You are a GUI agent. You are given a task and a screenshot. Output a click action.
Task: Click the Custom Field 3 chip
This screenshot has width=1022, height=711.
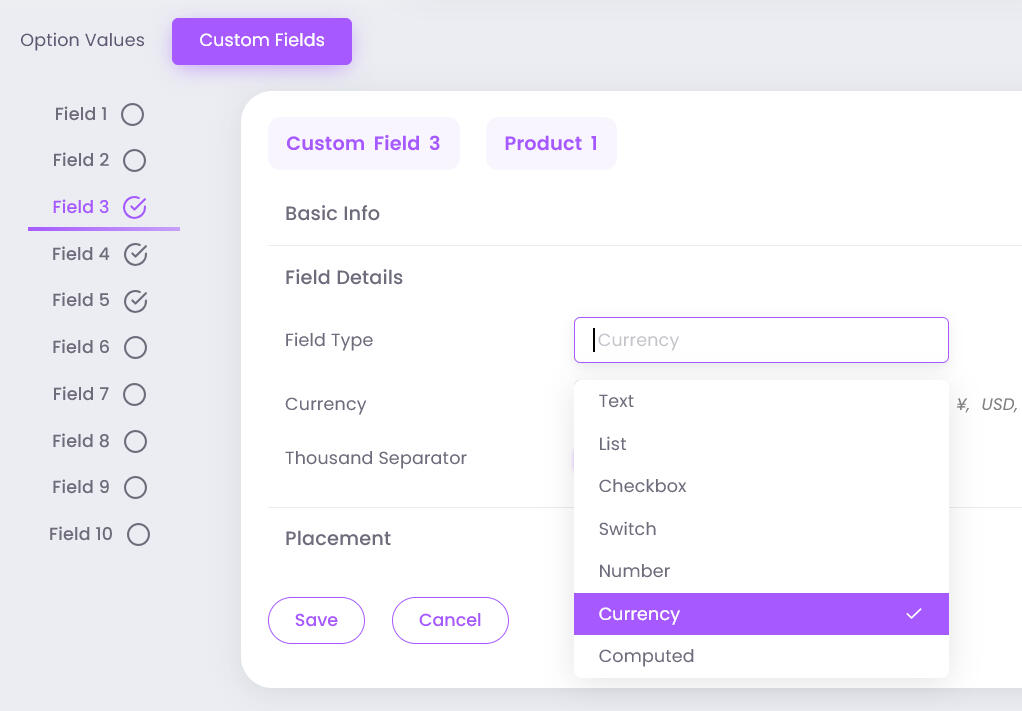click(x=363, y=143)
